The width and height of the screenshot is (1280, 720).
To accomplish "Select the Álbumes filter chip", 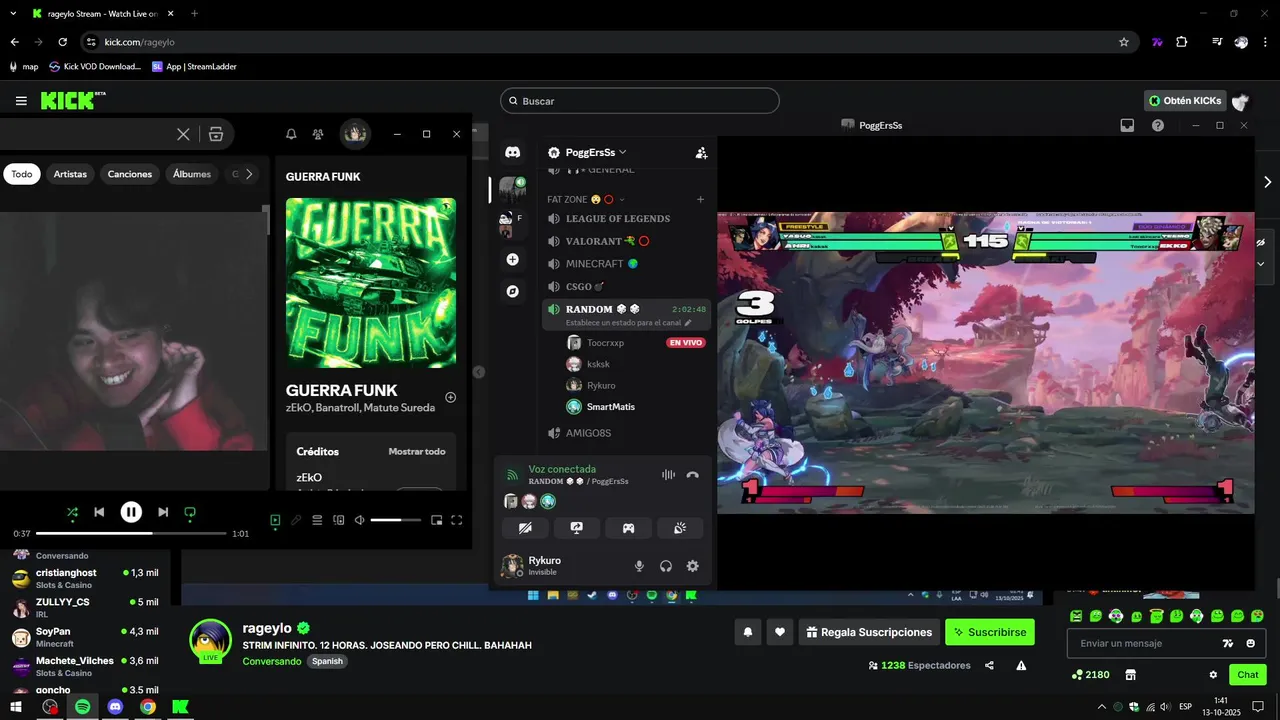I will (x=192, y=174).
